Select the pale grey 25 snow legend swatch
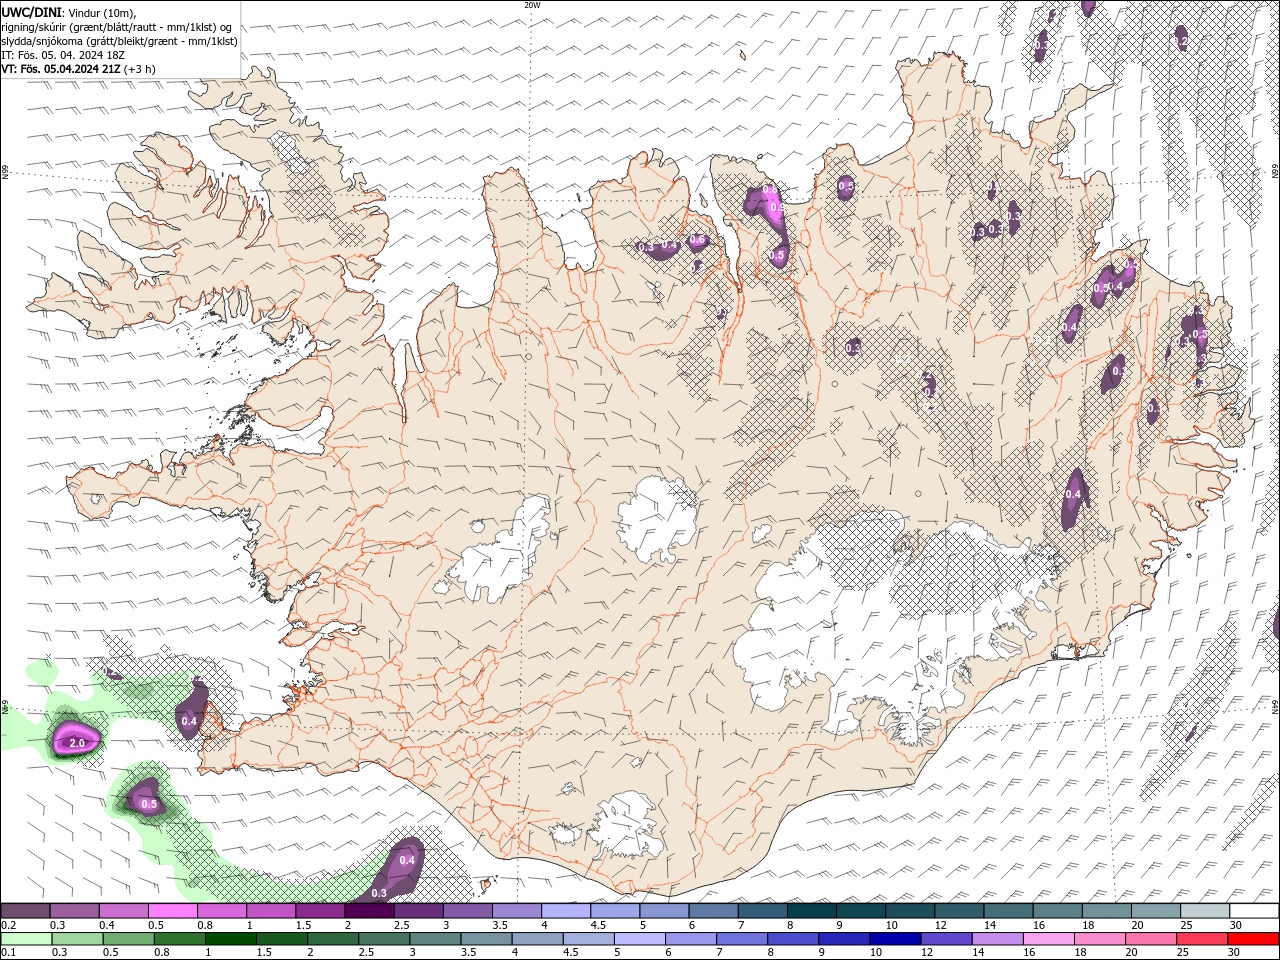This screenshot has width=1280, height=960. (x=1204, y=911)
